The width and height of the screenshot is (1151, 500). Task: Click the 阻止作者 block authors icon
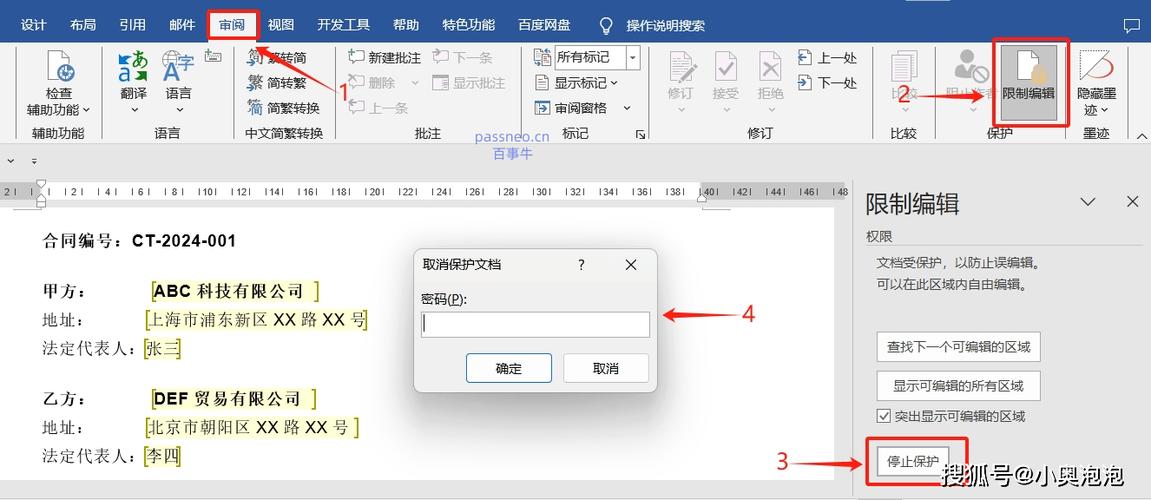(972, 67)
